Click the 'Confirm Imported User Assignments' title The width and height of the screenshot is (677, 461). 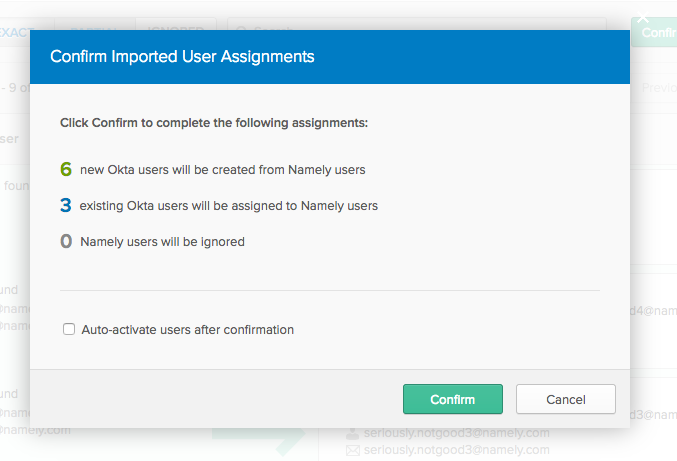pyautogui.click(x=182, y=57)
